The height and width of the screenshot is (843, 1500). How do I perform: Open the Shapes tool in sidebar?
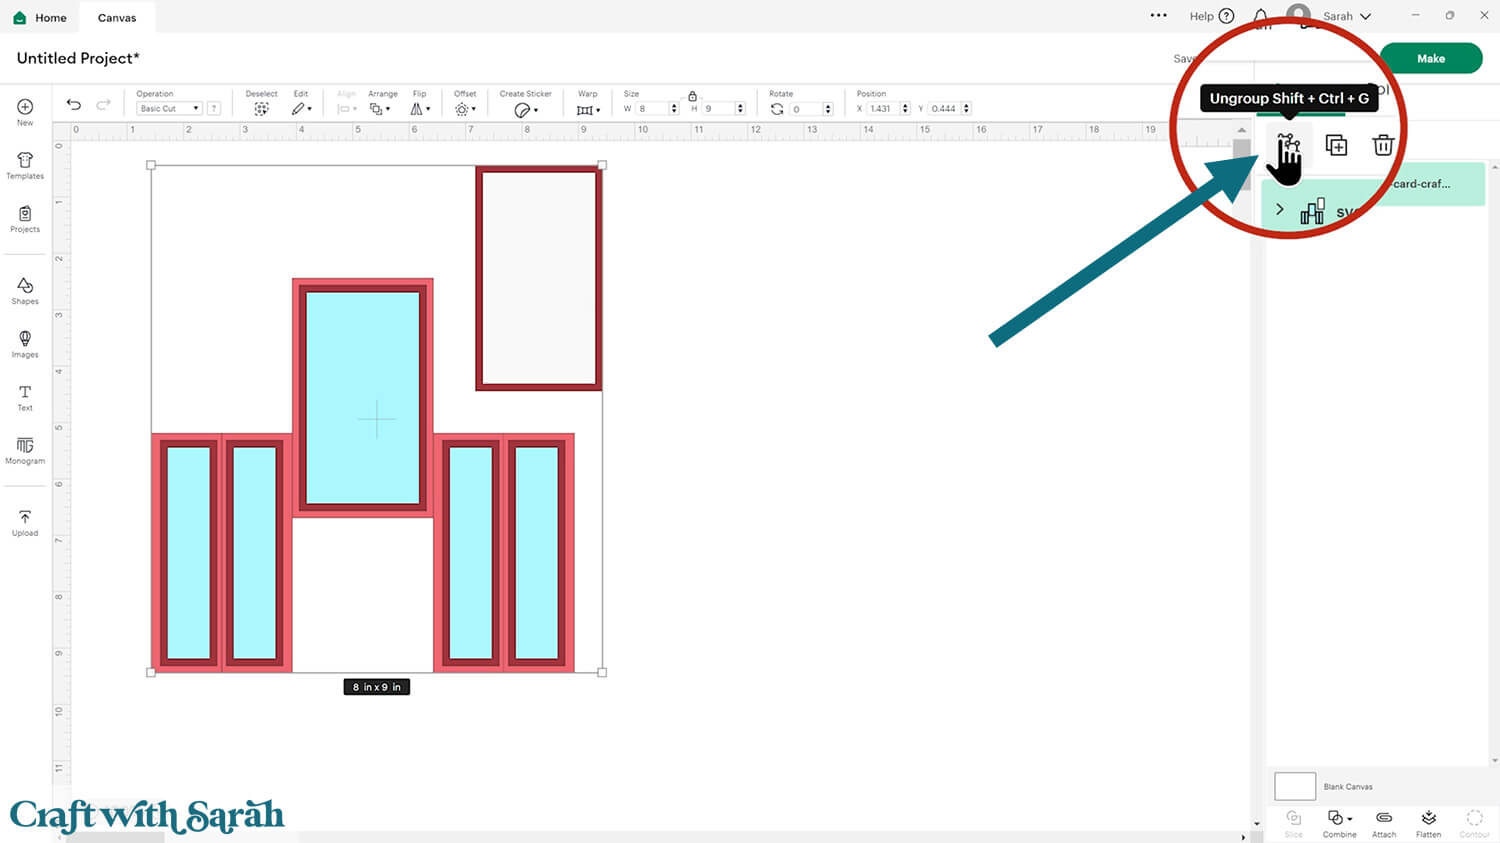[x=25, y=291]
